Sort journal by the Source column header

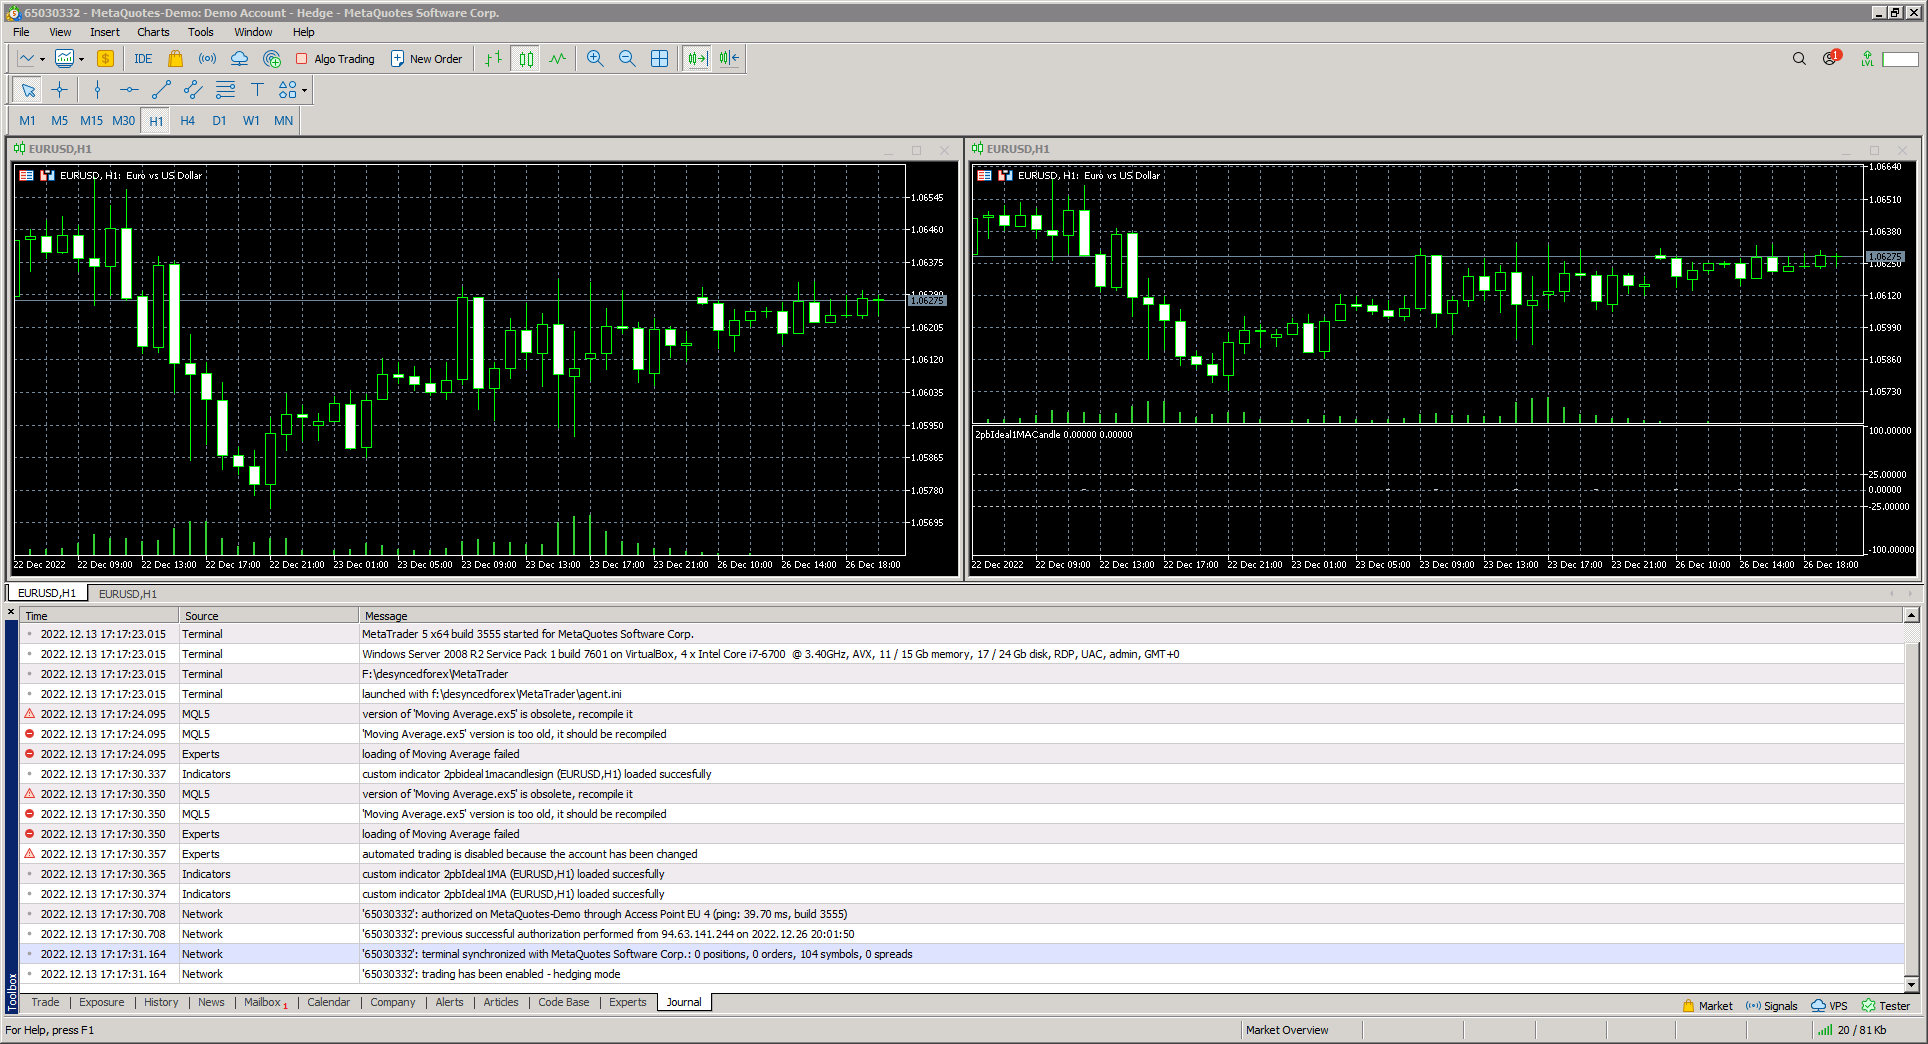pyautogui.click(x=268, y=616)
